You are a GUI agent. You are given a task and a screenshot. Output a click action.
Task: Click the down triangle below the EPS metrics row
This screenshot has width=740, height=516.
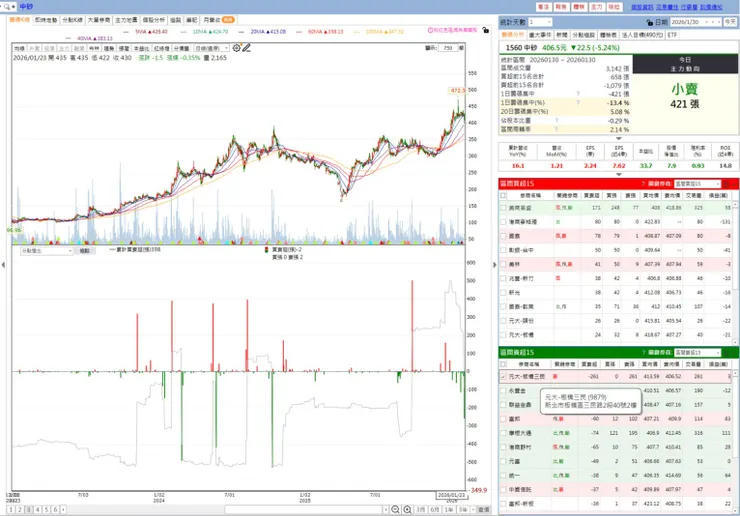tap(619, 175)
